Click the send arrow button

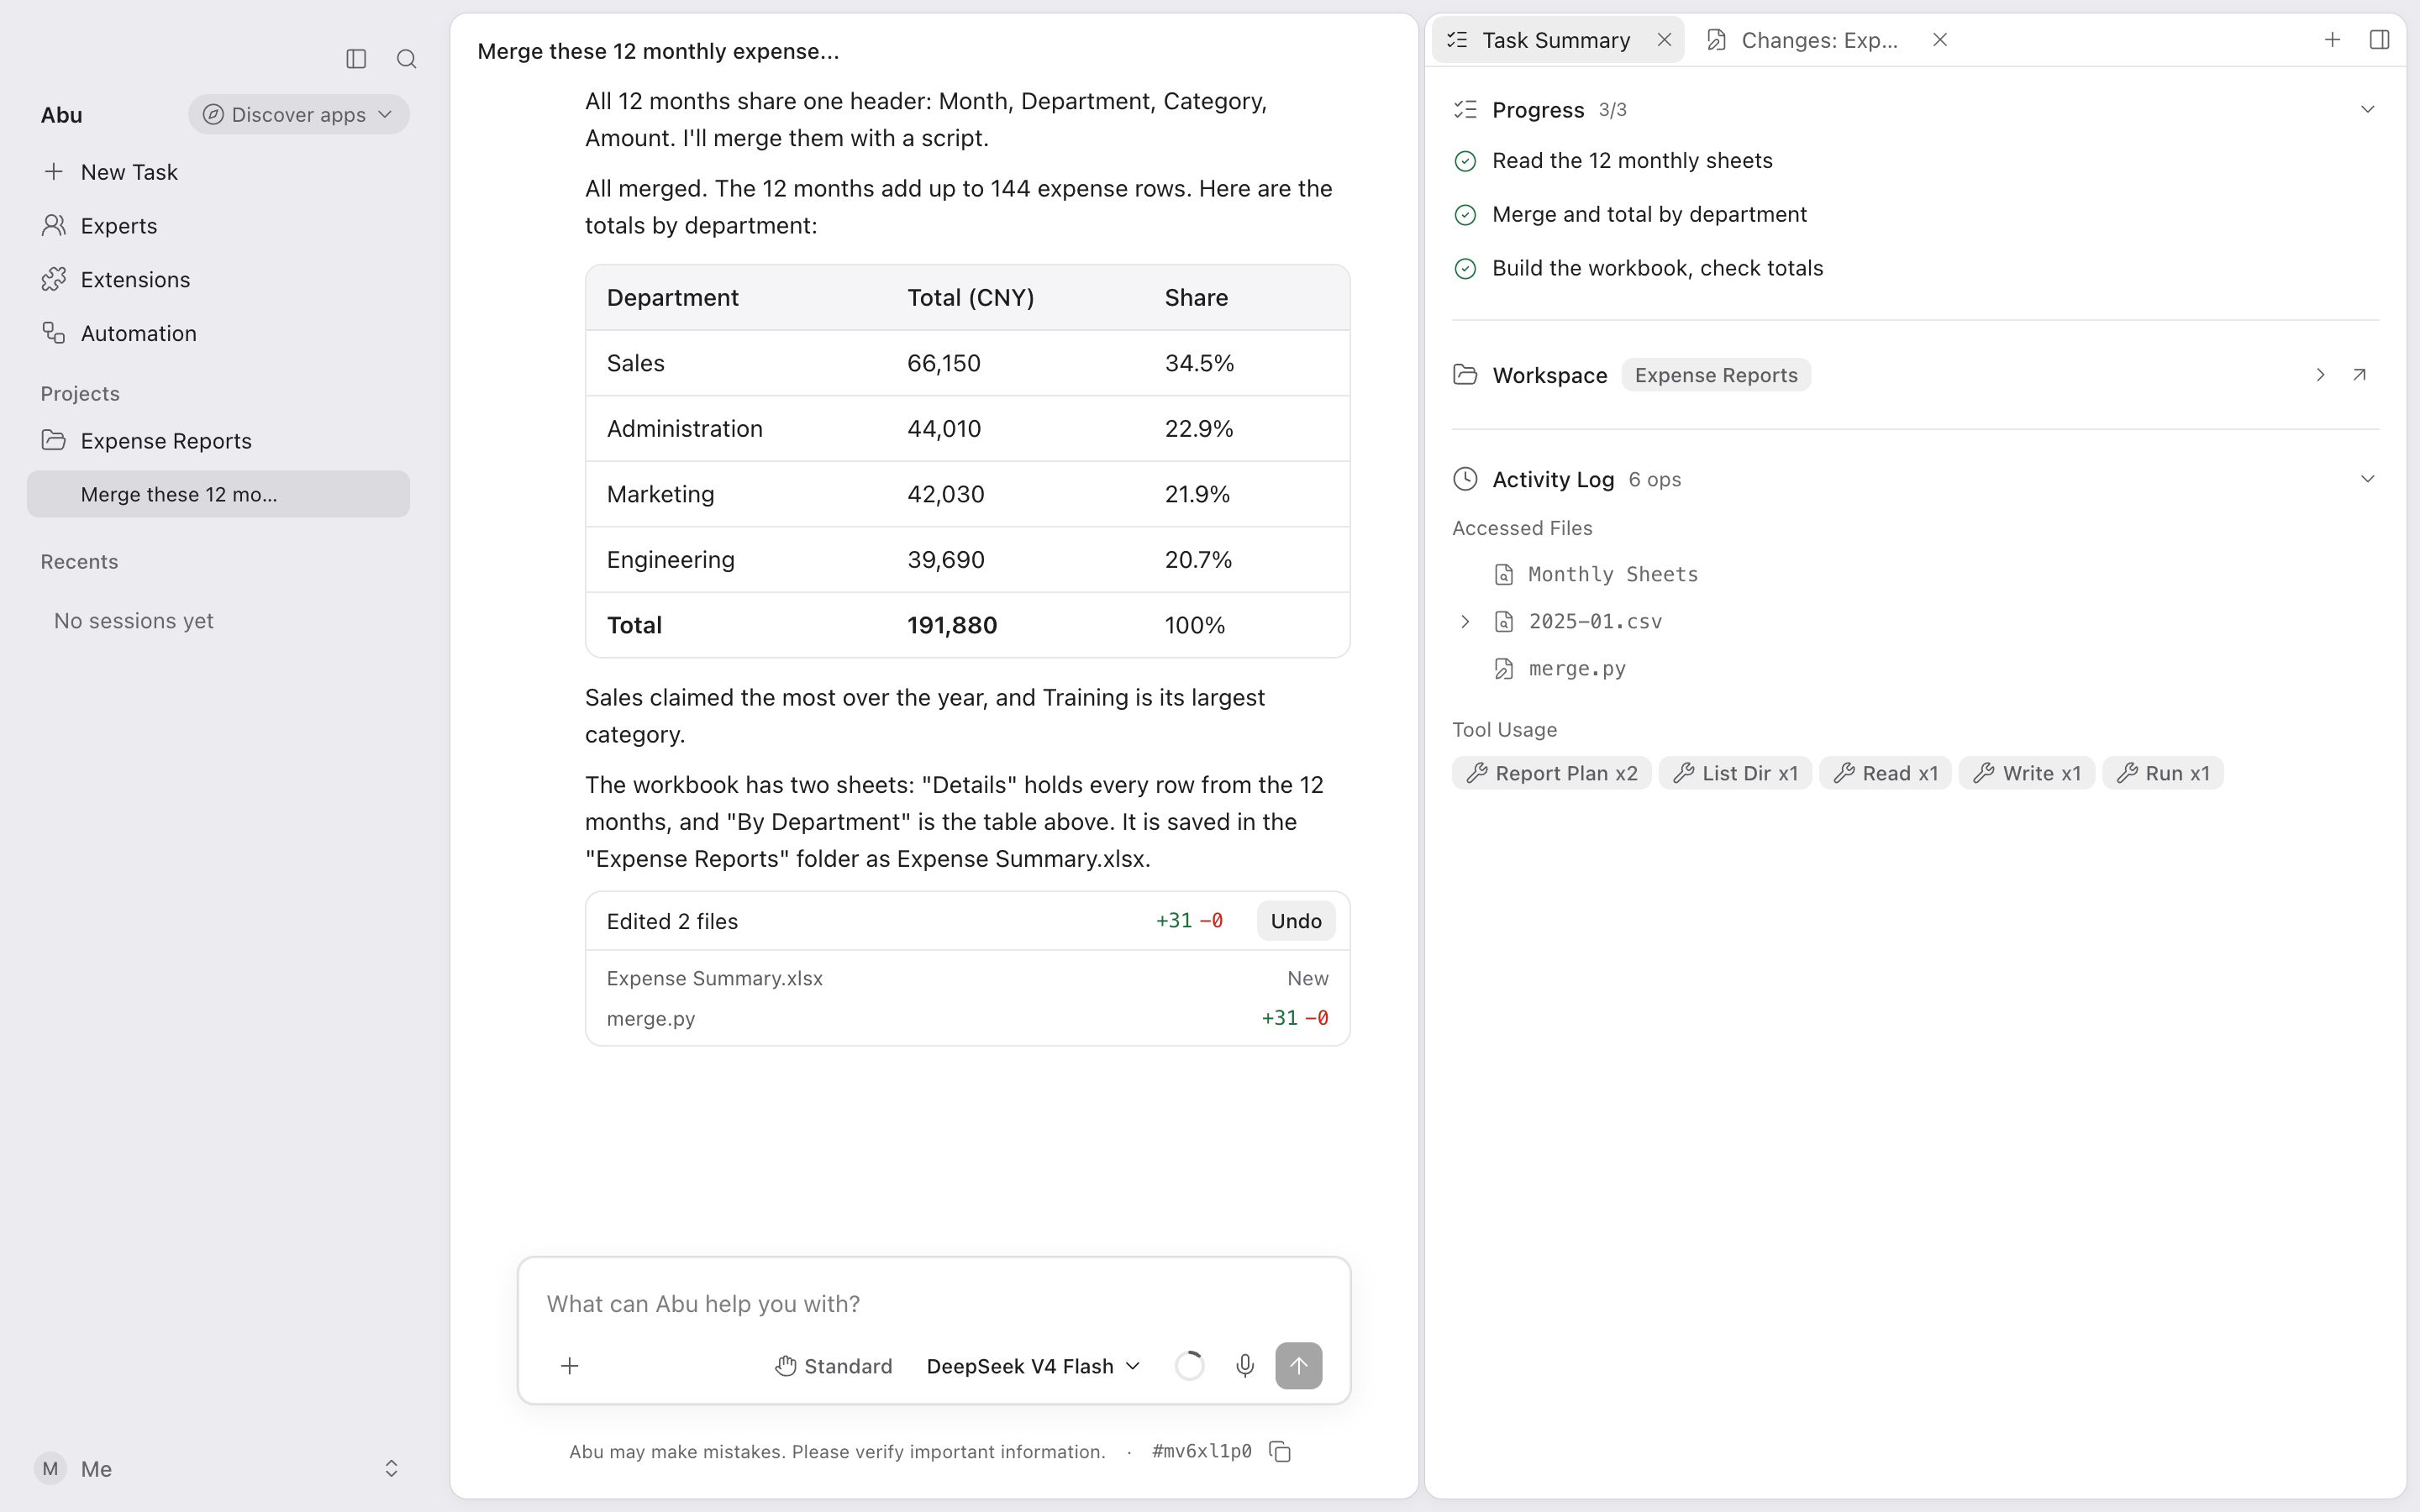(1298, 1366)
